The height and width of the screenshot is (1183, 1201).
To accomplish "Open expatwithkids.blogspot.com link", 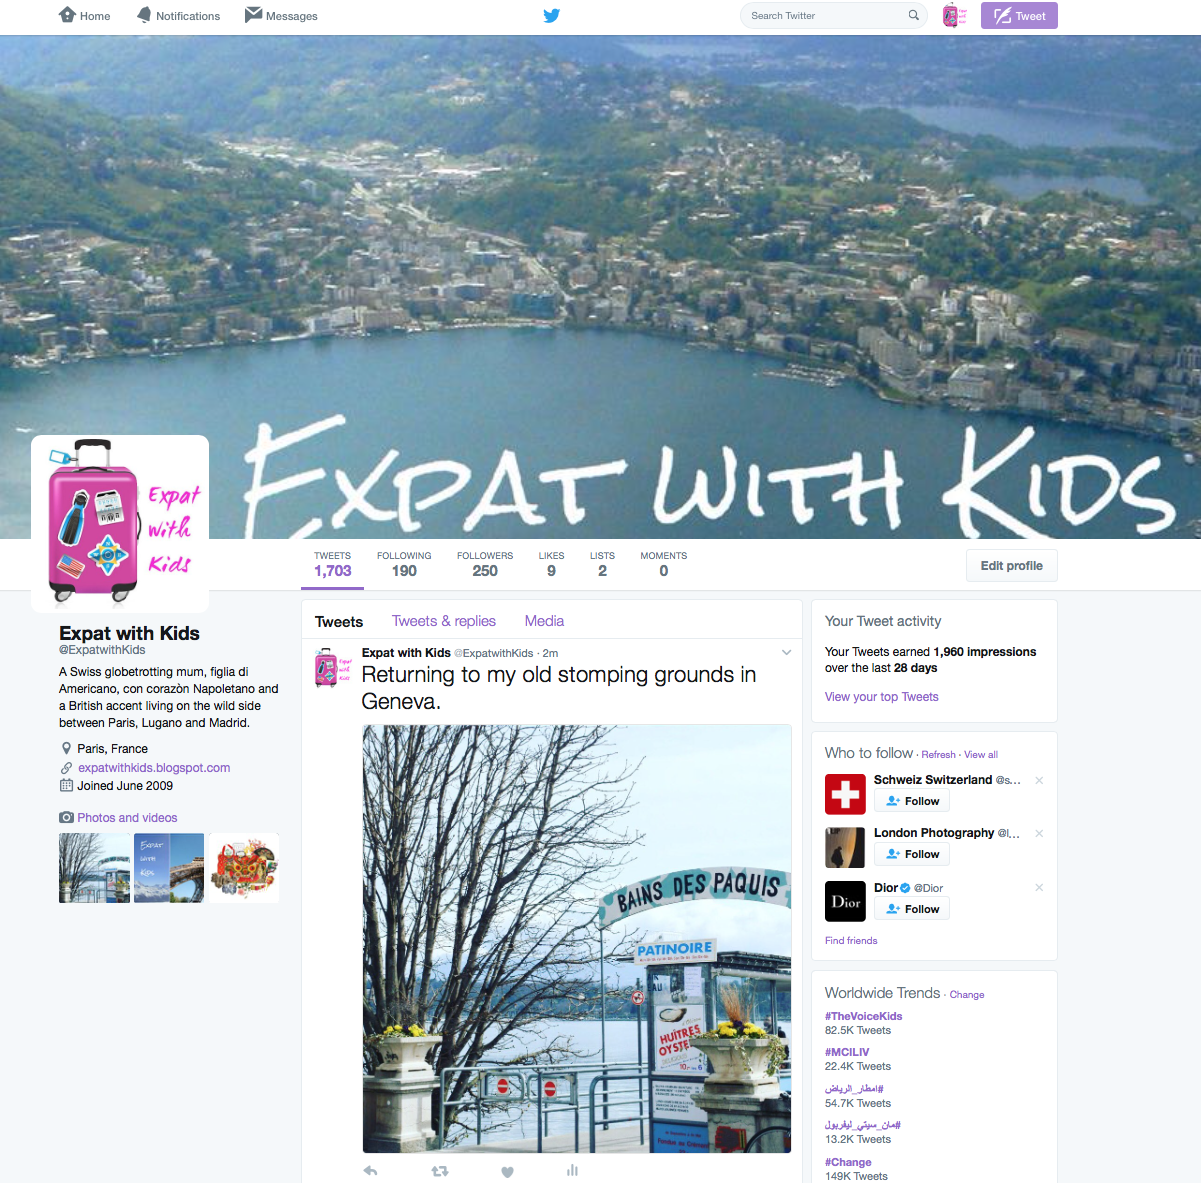I will [x=154, y=768].
